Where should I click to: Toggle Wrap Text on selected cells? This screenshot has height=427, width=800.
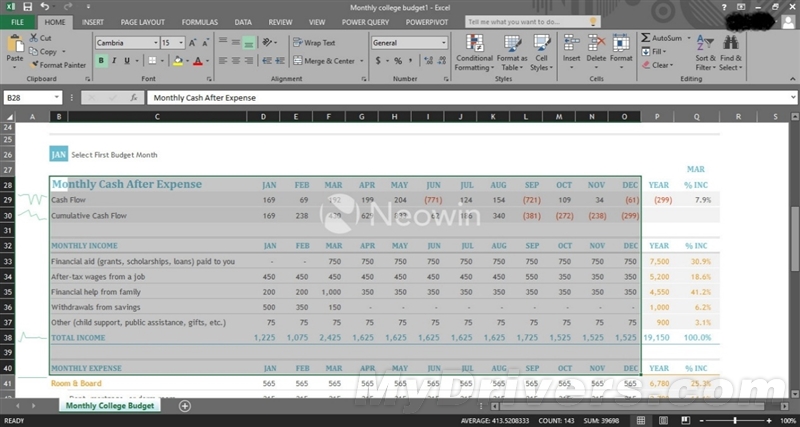point(314,43)
